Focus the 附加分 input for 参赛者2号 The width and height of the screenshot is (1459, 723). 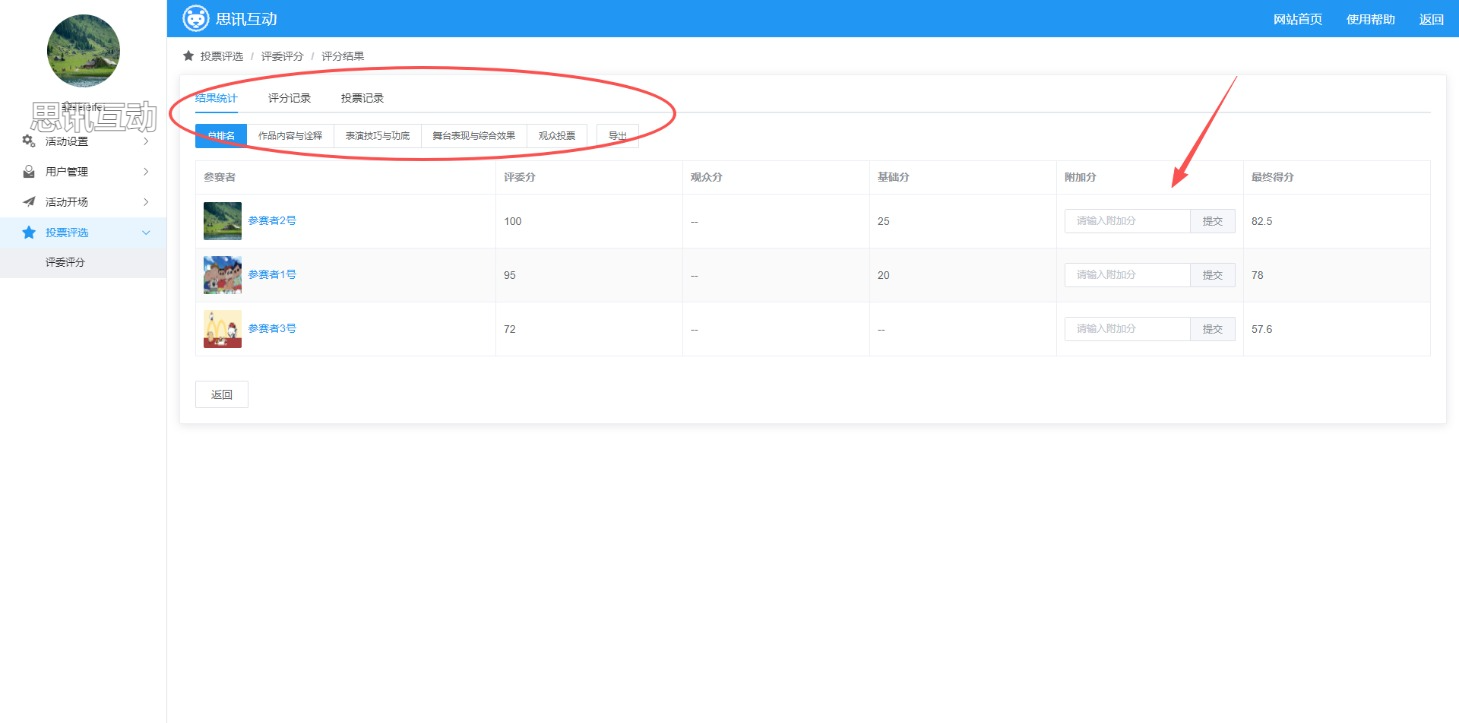tap(1127, 221)
